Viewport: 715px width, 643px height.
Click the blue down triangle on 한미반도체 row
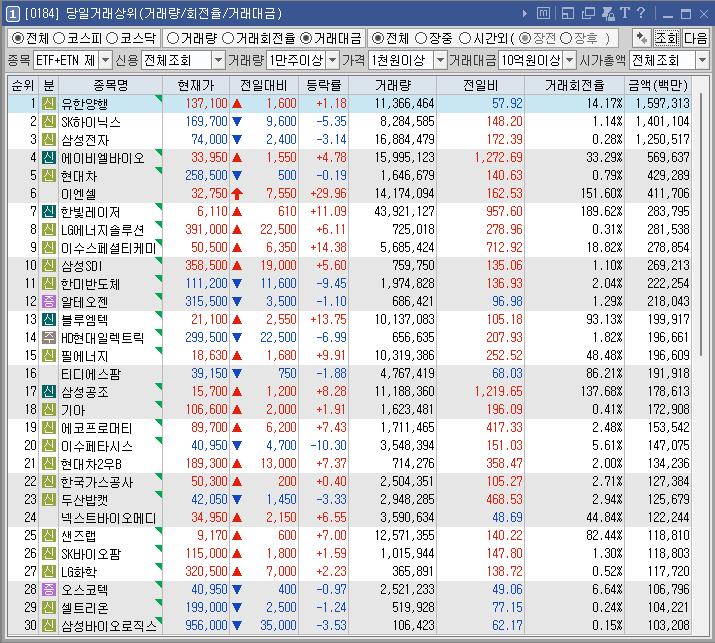click(x=237, y=284)
